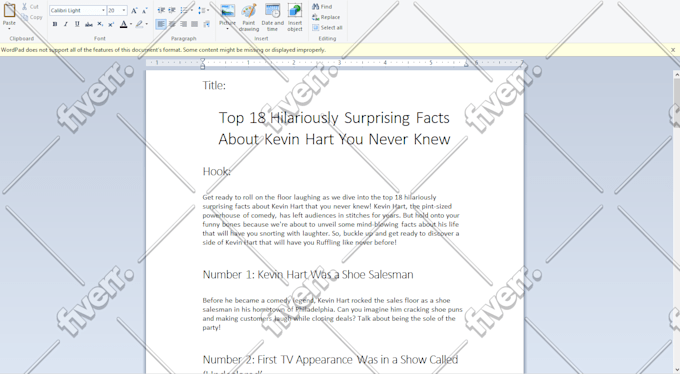Screen dimensions: 680x374
Task: Toggle Strikethrough formatting
Action: [88, 24]
